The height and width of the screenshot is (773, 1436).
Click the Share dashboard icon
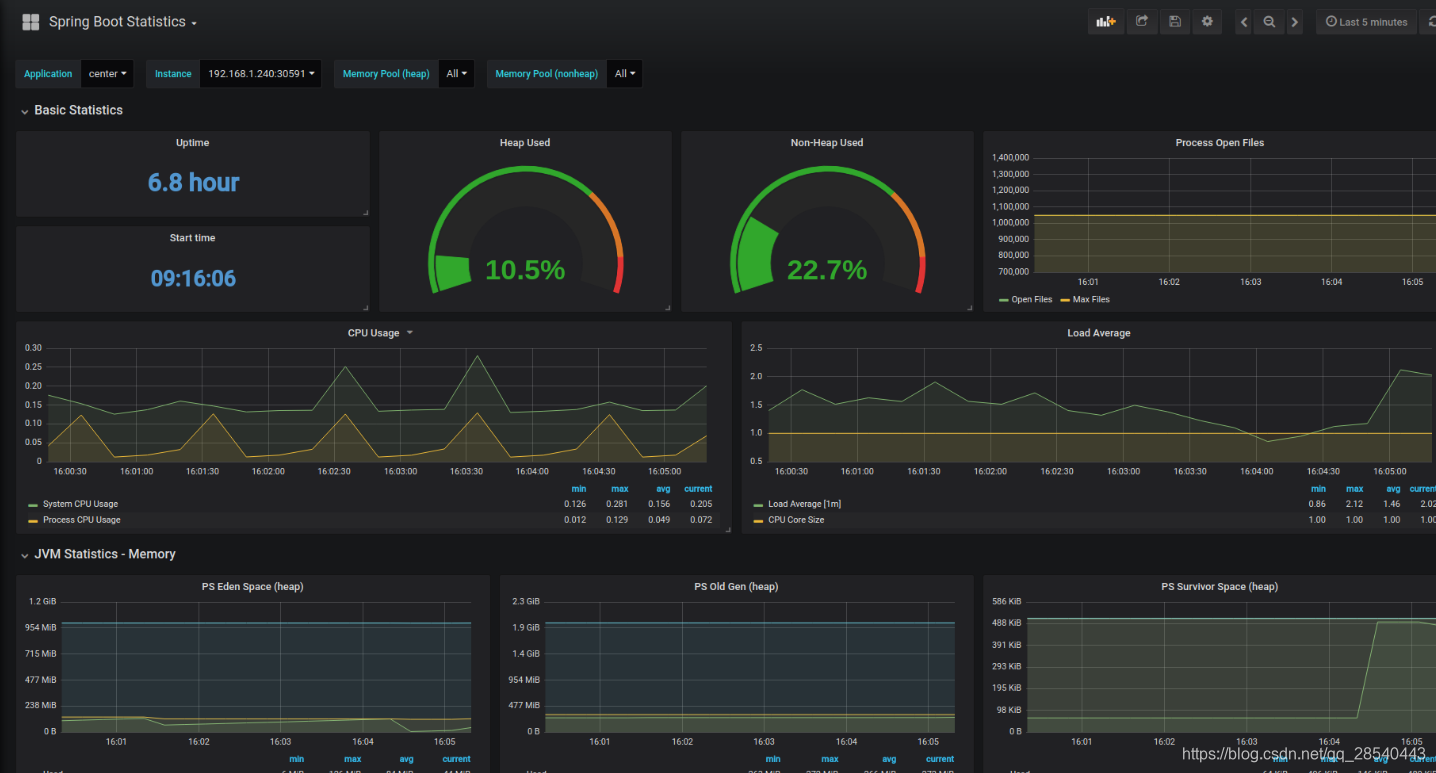point(1142,22)
